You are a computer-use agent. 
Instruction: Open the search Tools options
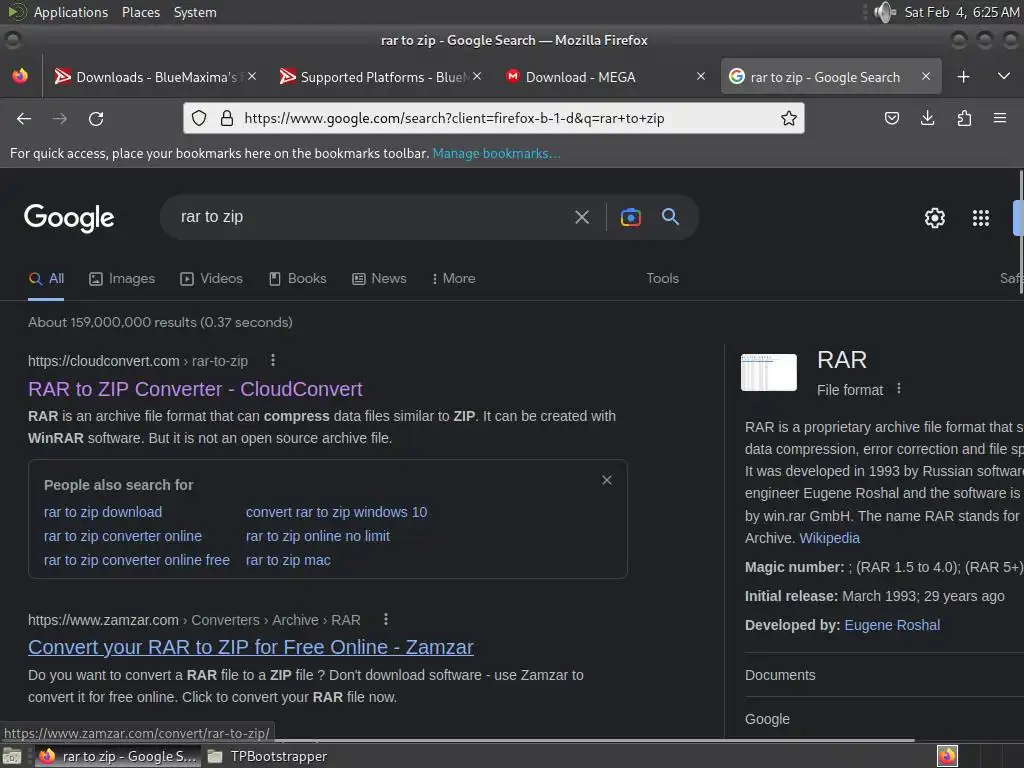[x=662, y=279]
